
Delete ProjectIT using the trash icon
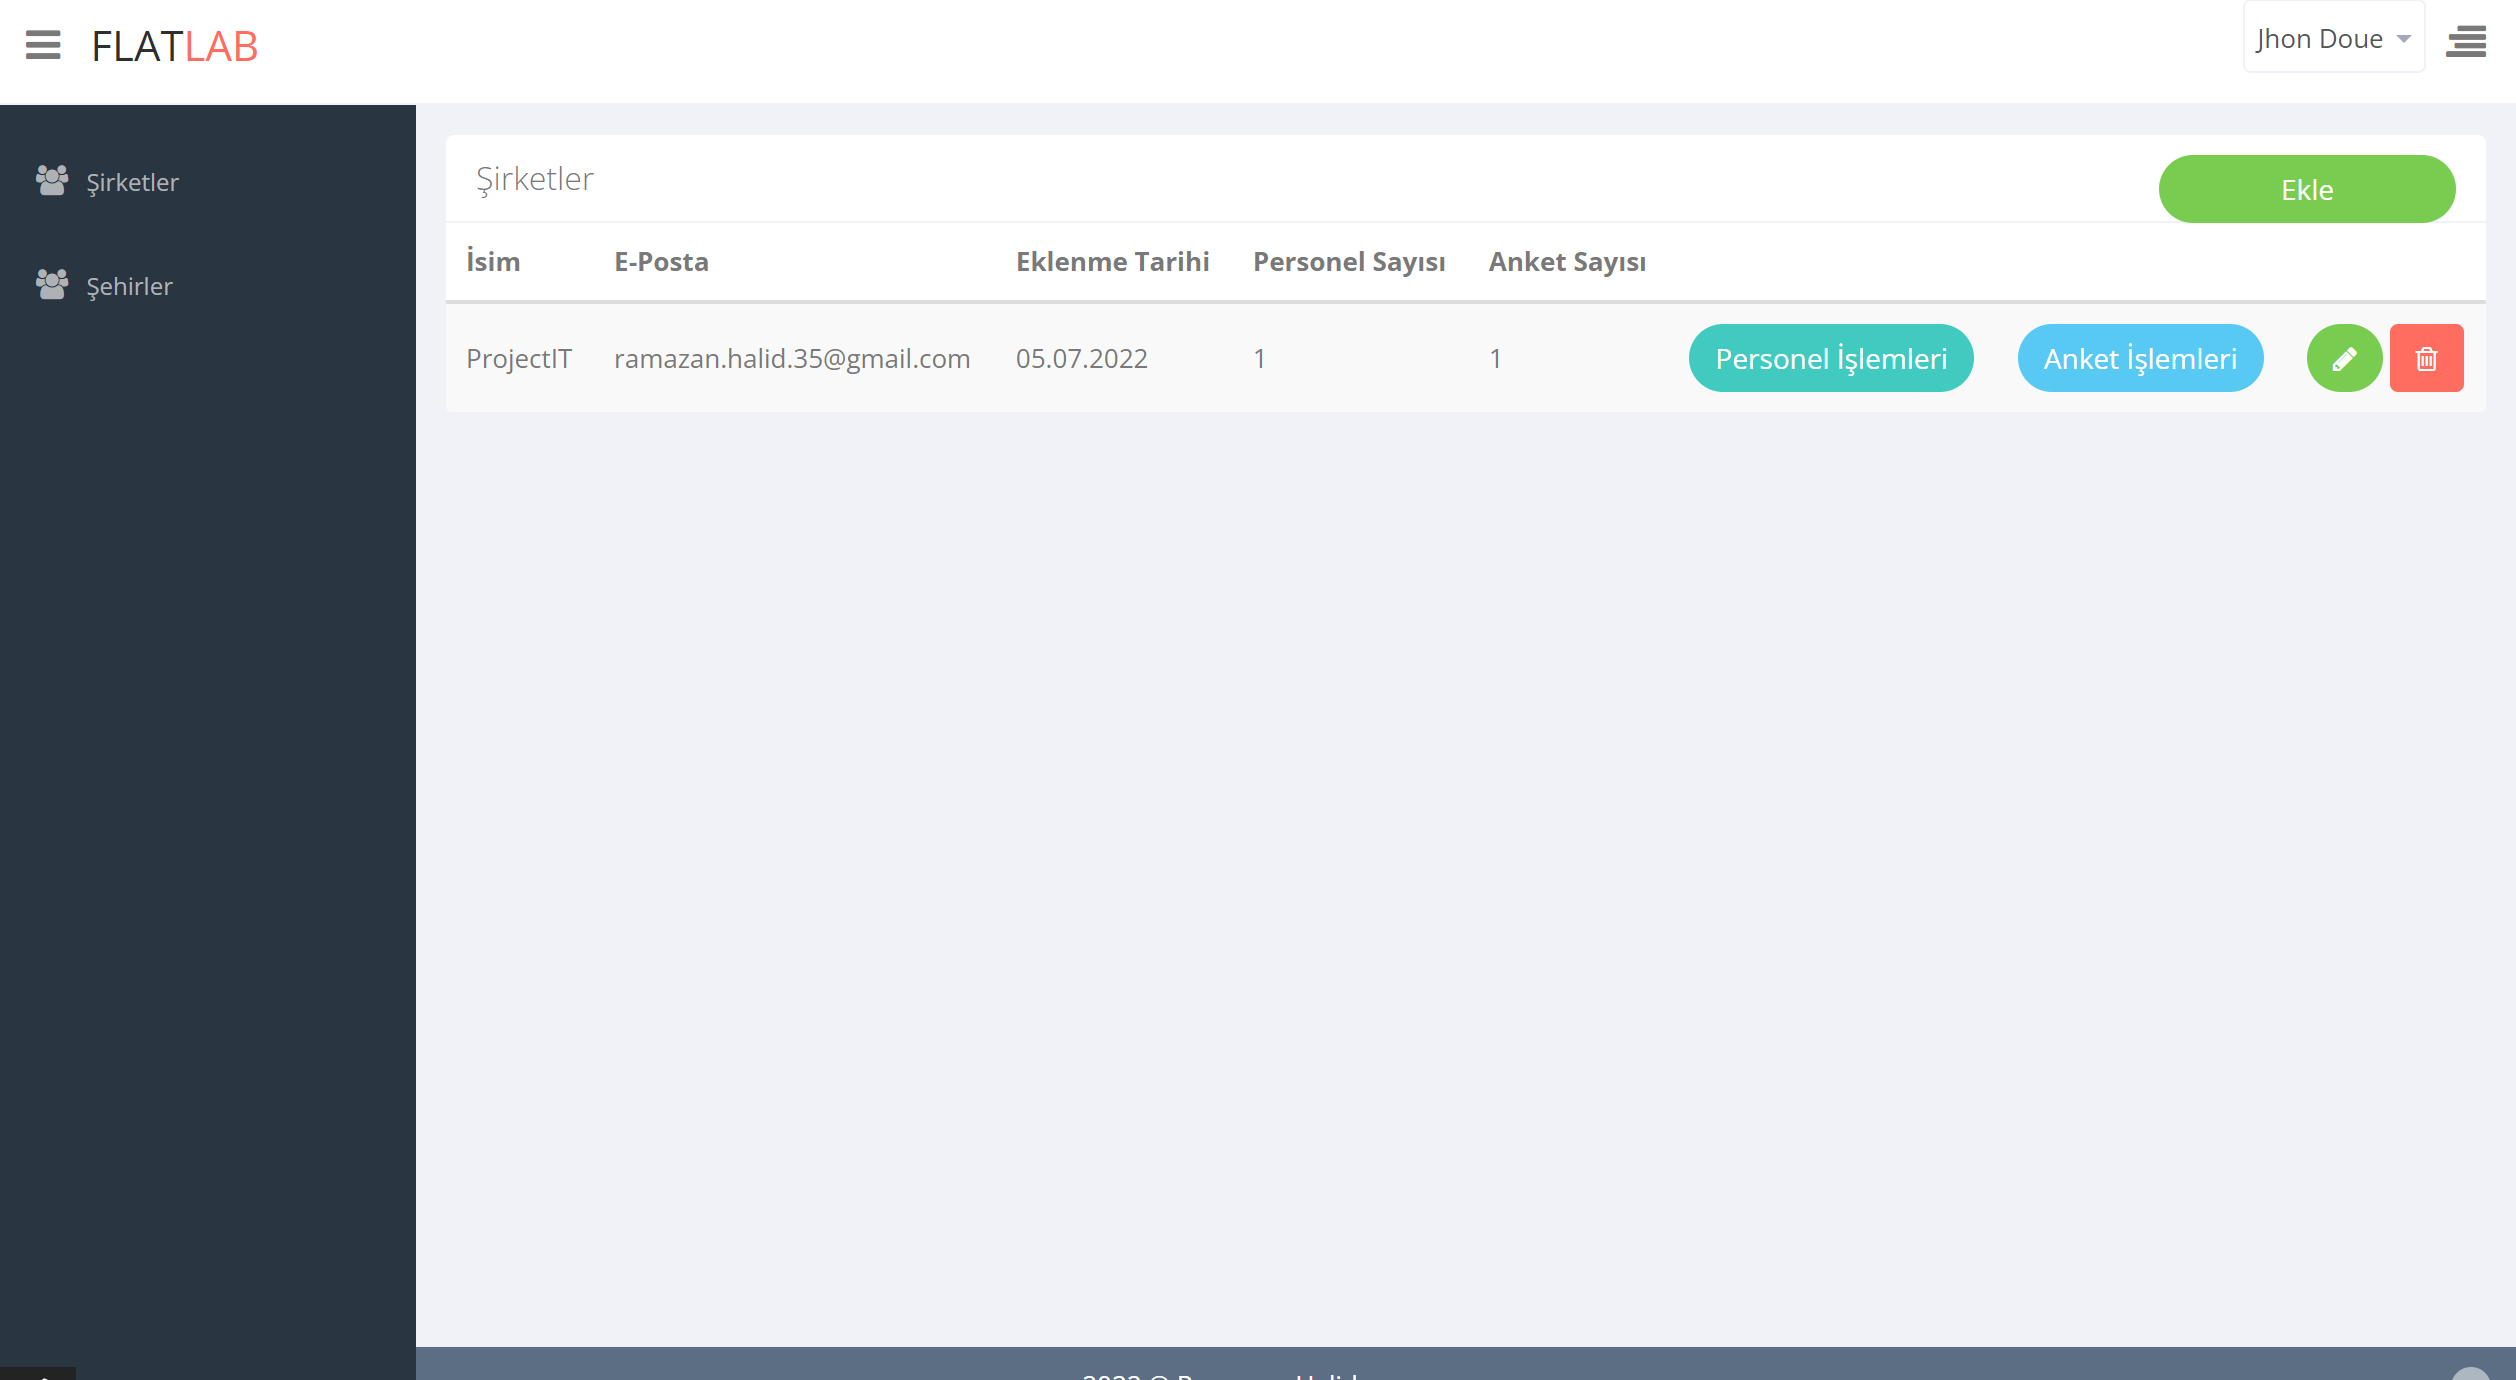point(2426,357)
